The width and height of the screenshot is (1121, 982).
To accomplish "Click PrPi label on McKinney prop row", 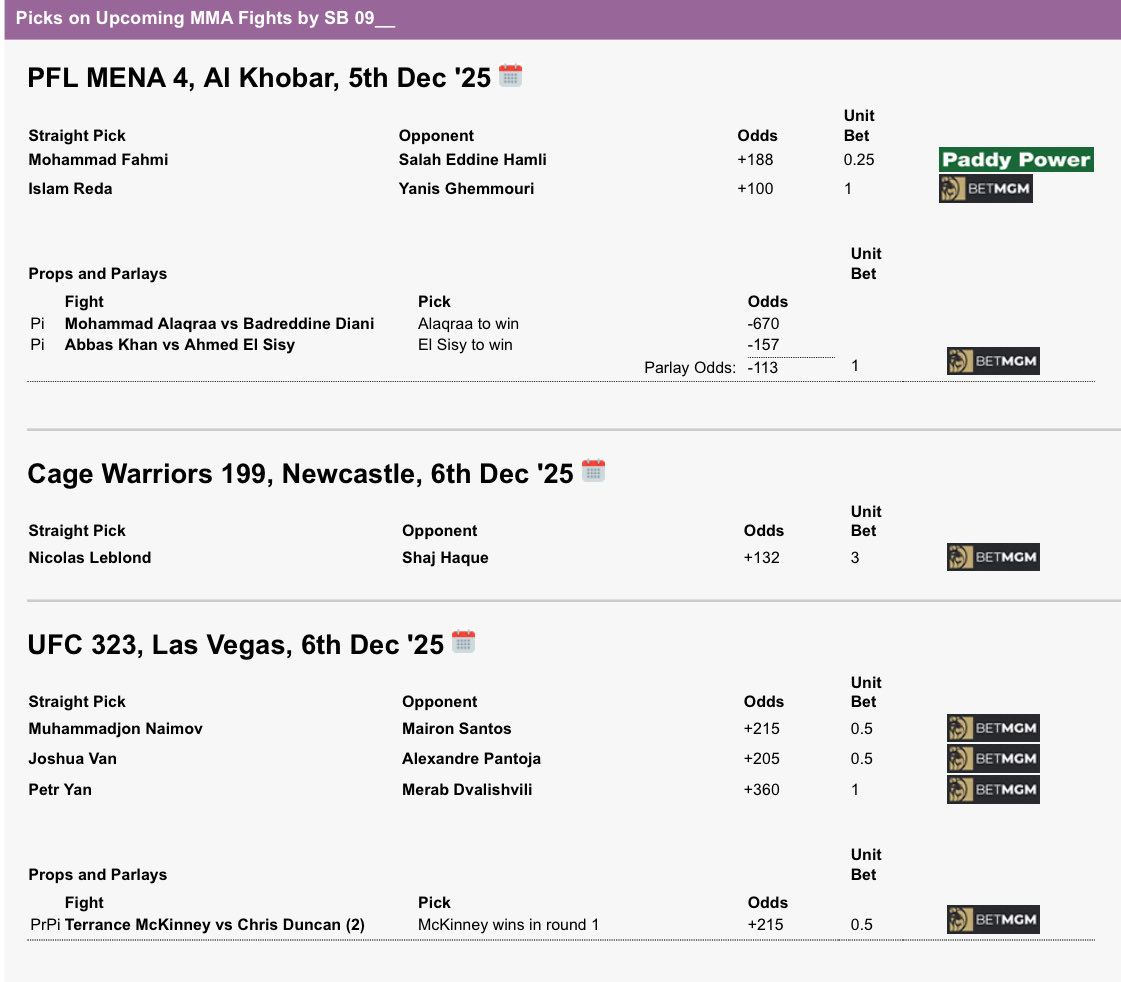I will [45, 925].
